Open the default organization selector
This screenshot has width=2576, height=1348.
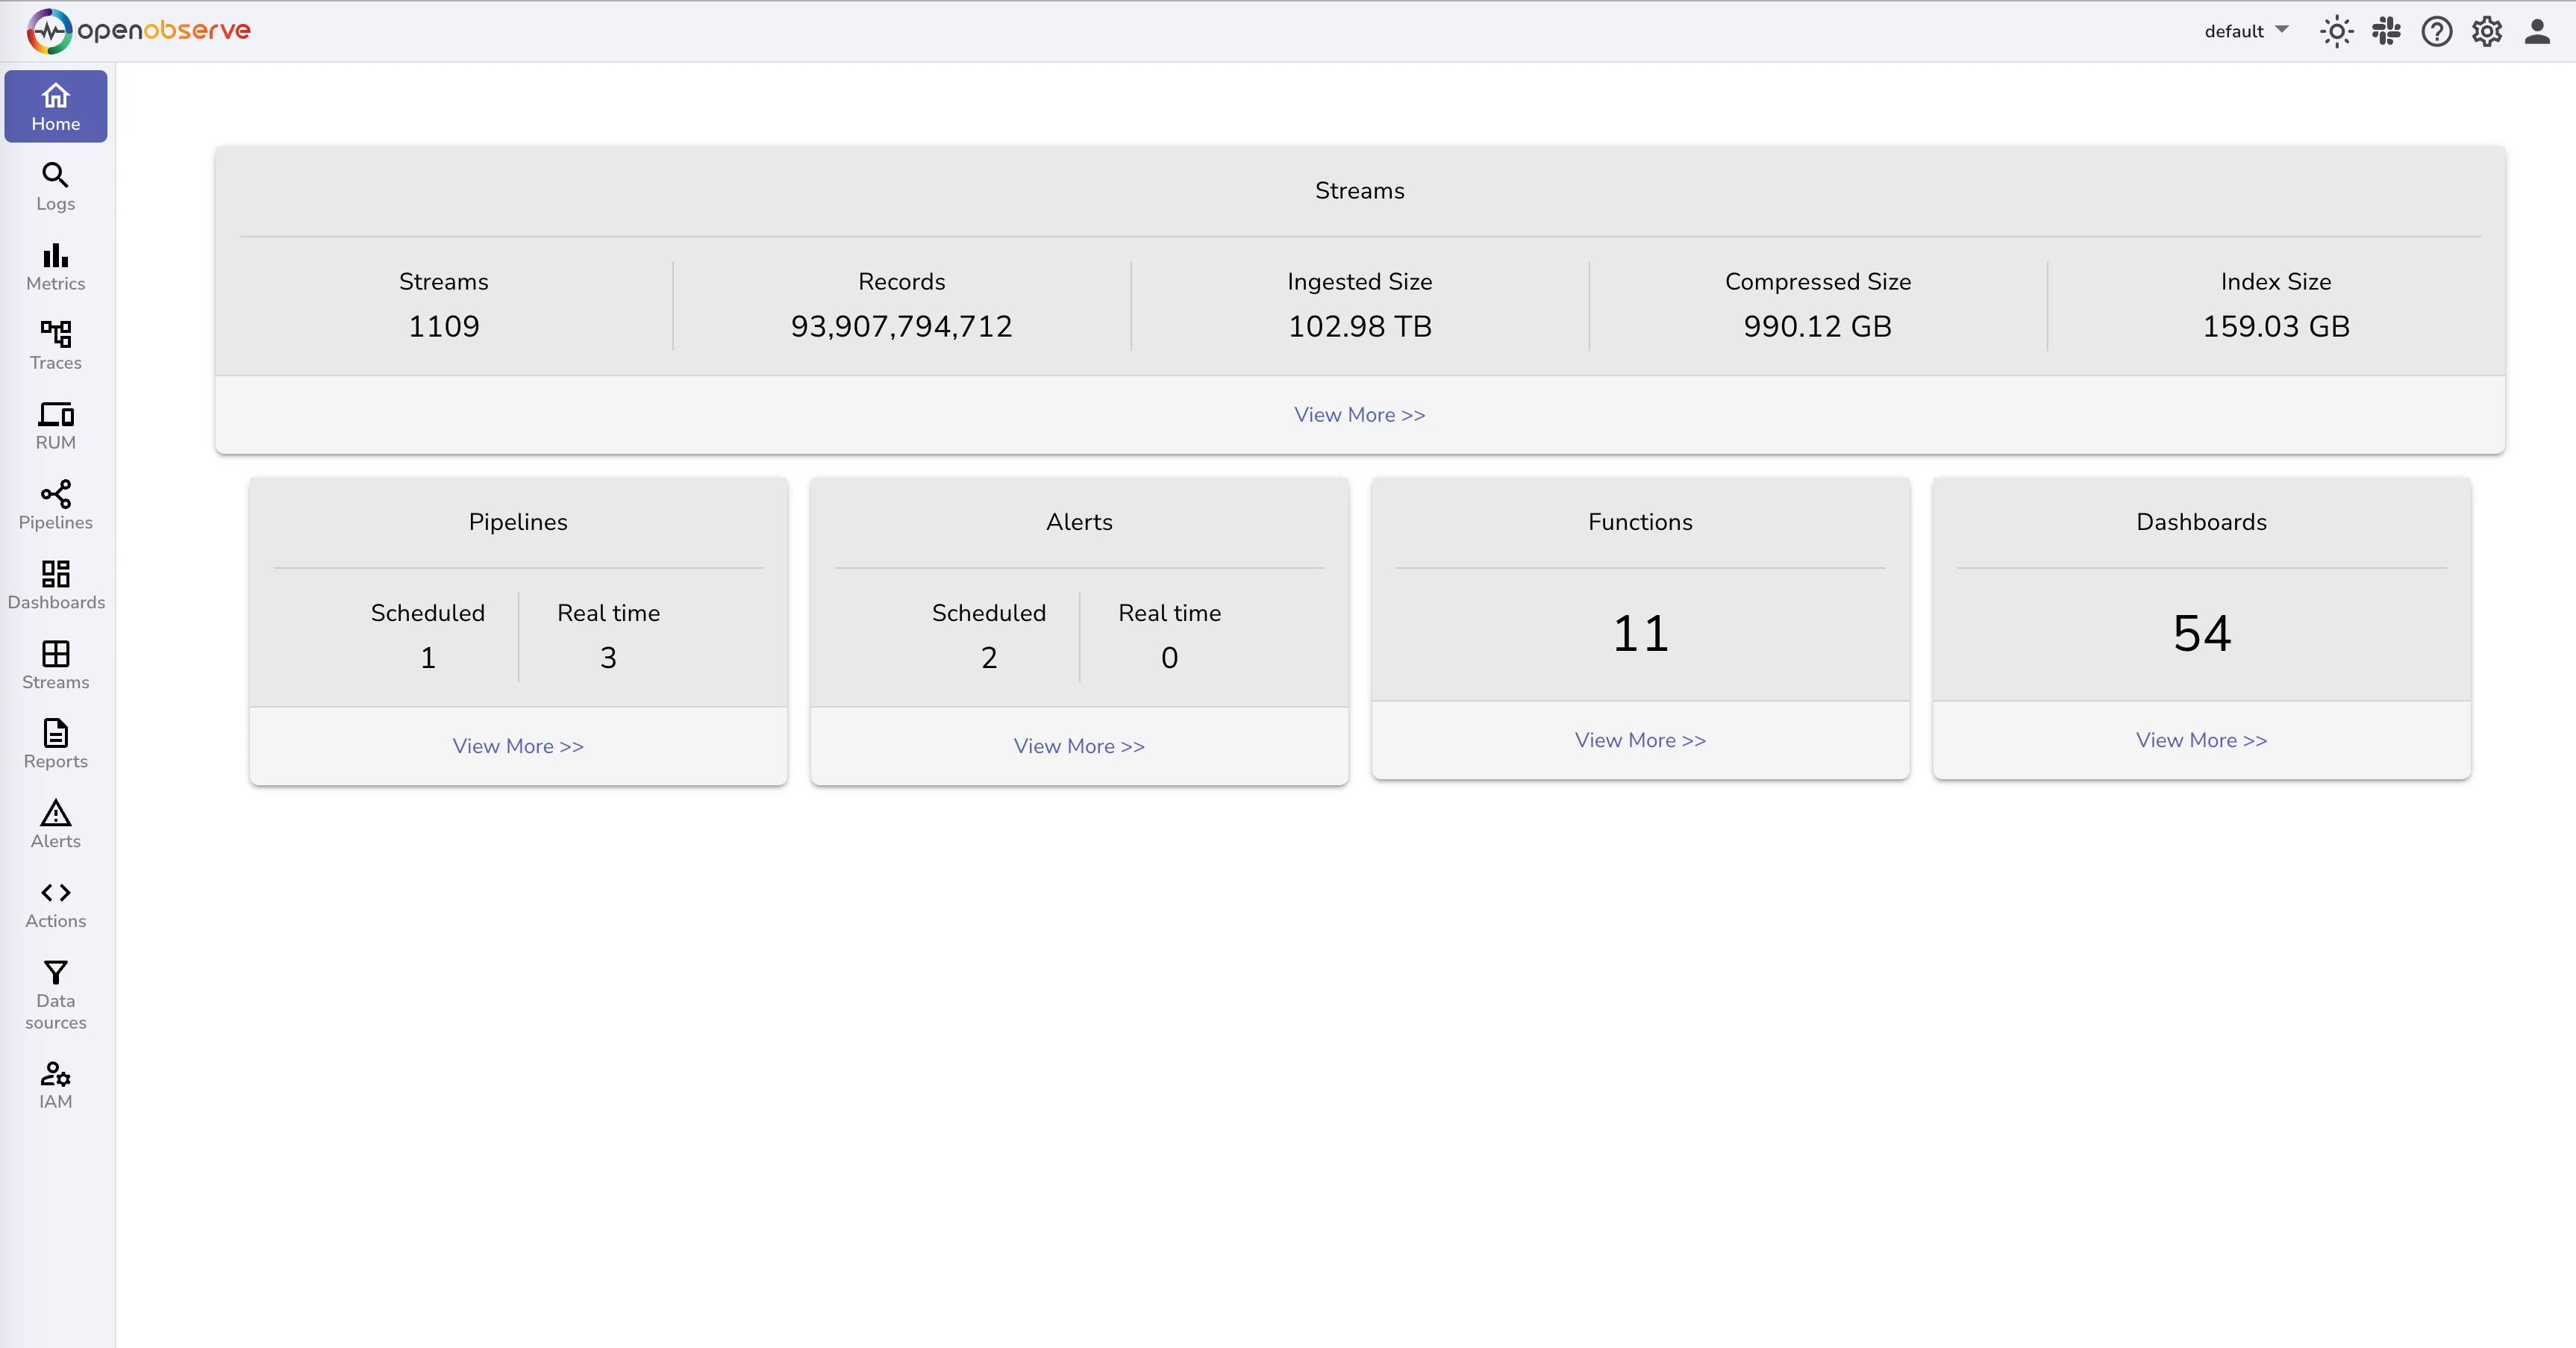(2244, 31)
